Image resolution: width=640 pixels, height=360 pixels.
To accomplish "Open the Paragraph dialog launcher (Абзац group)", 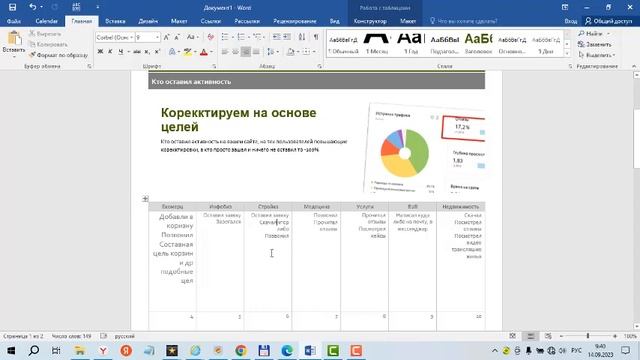I will (x=320, y=66).
